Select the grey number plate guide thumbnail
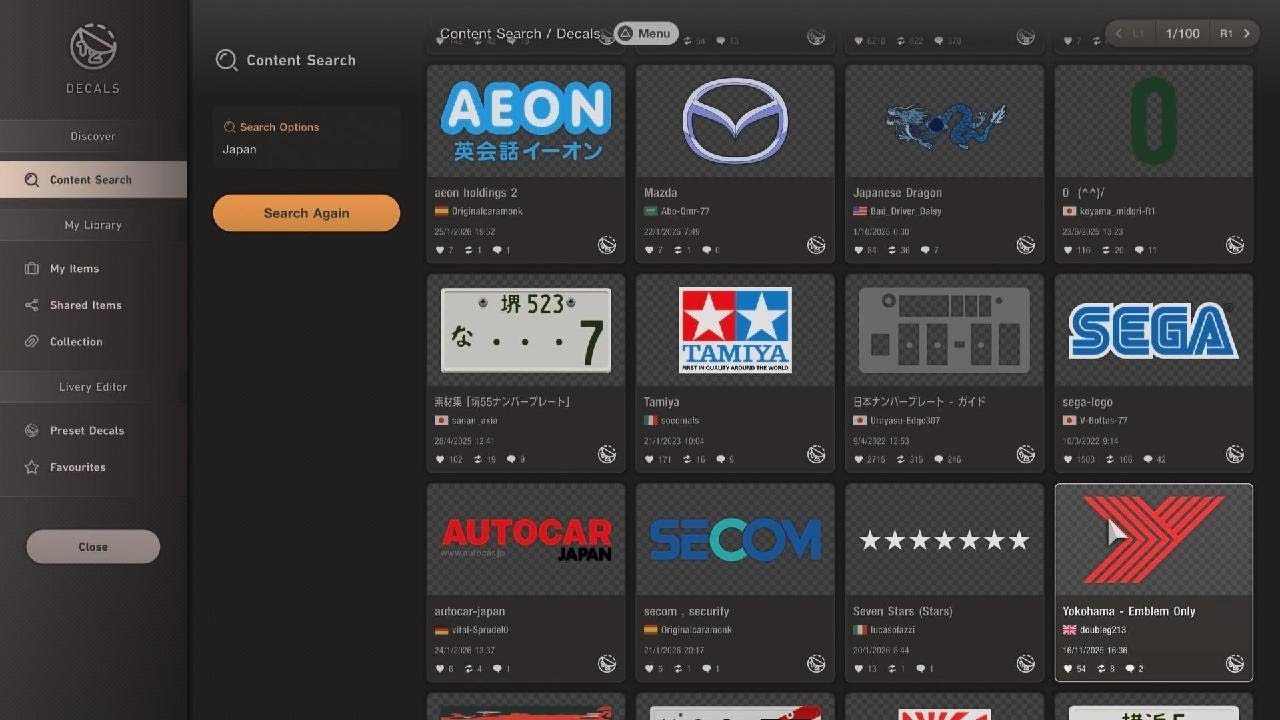1280x720 pixels. point(945,331)
